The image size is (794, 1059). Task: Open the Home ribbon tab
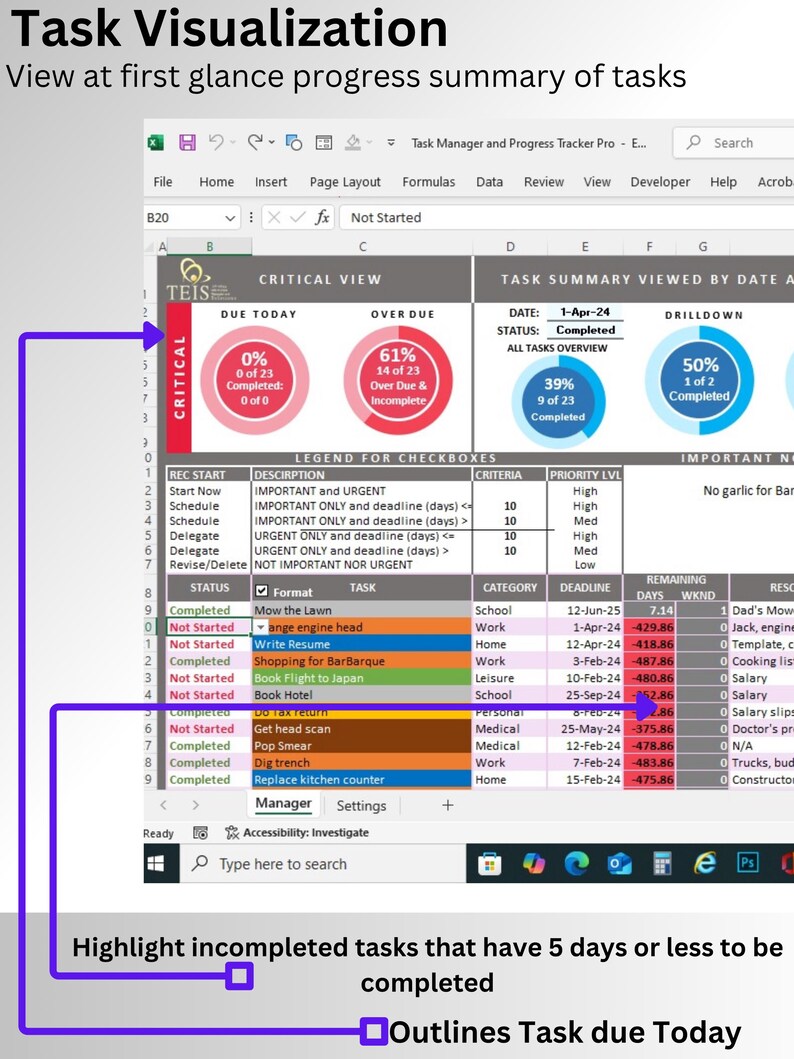(217, 182)
